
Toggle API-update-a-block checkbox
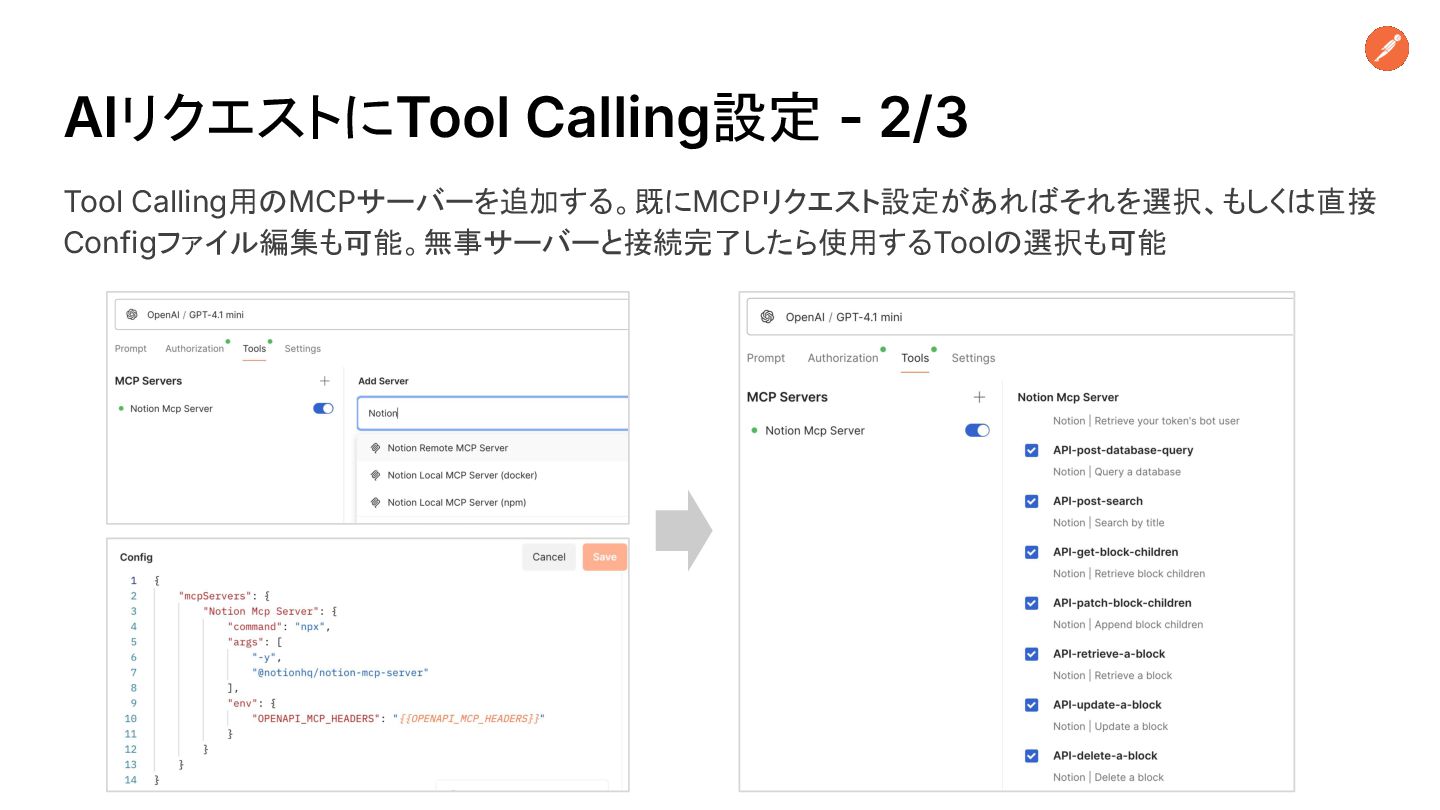click(1031, 705)
